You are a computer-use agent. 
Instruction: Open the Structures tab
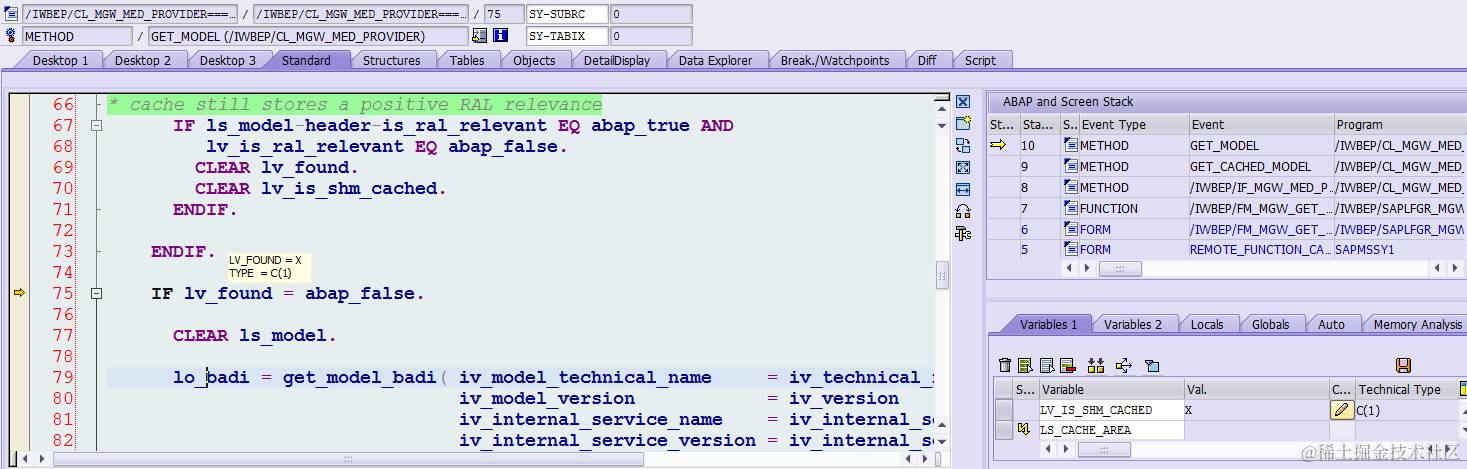tap(391, 60)
